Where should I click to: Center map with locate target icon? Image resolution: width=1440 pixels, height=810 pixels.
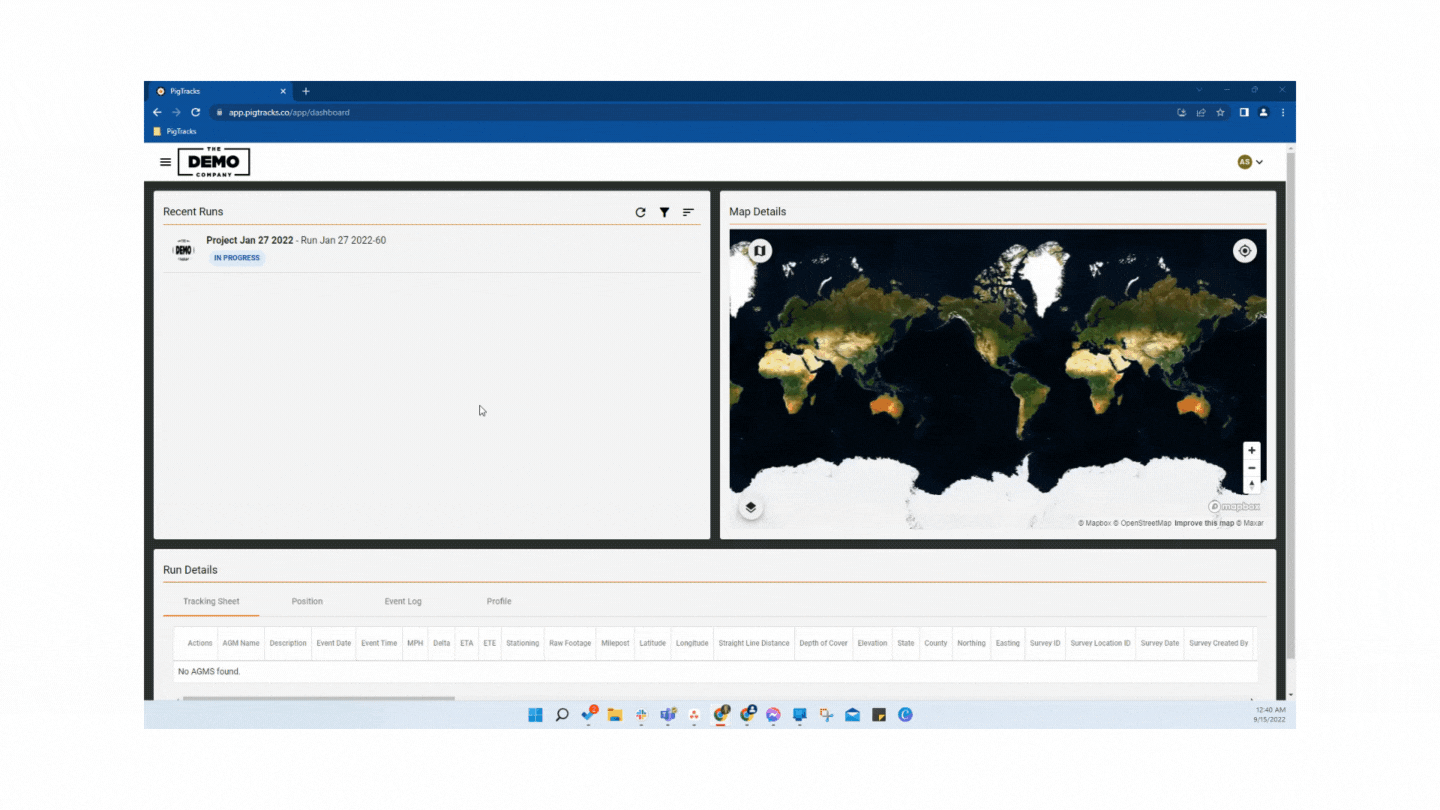[1244, 251]
